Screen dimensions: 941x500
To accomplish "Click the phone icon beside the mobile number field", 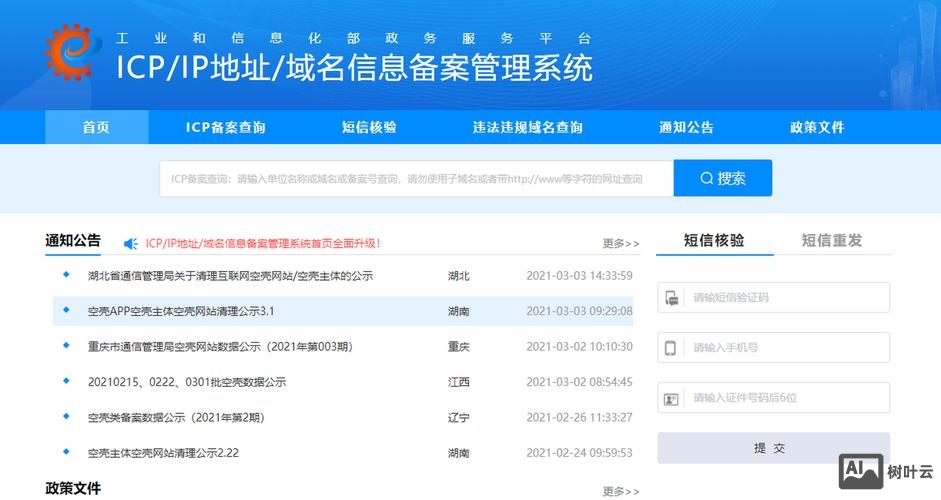I will pos(670,348).
